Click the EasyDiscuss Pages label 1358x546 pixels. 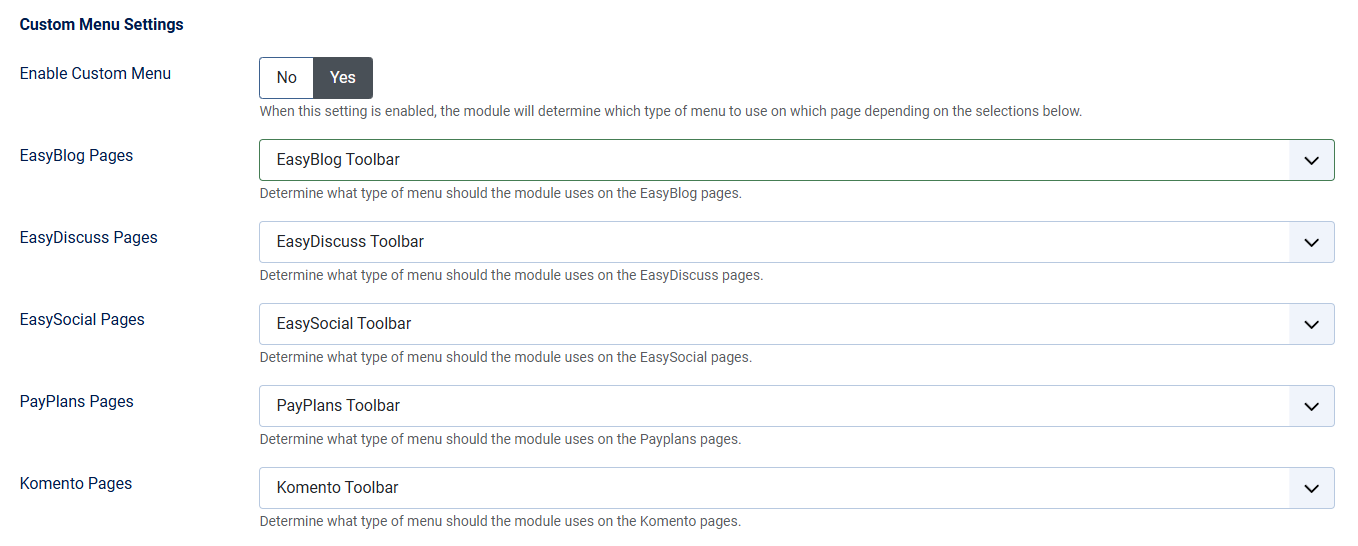pyautogui.click(x=89, y=237)
